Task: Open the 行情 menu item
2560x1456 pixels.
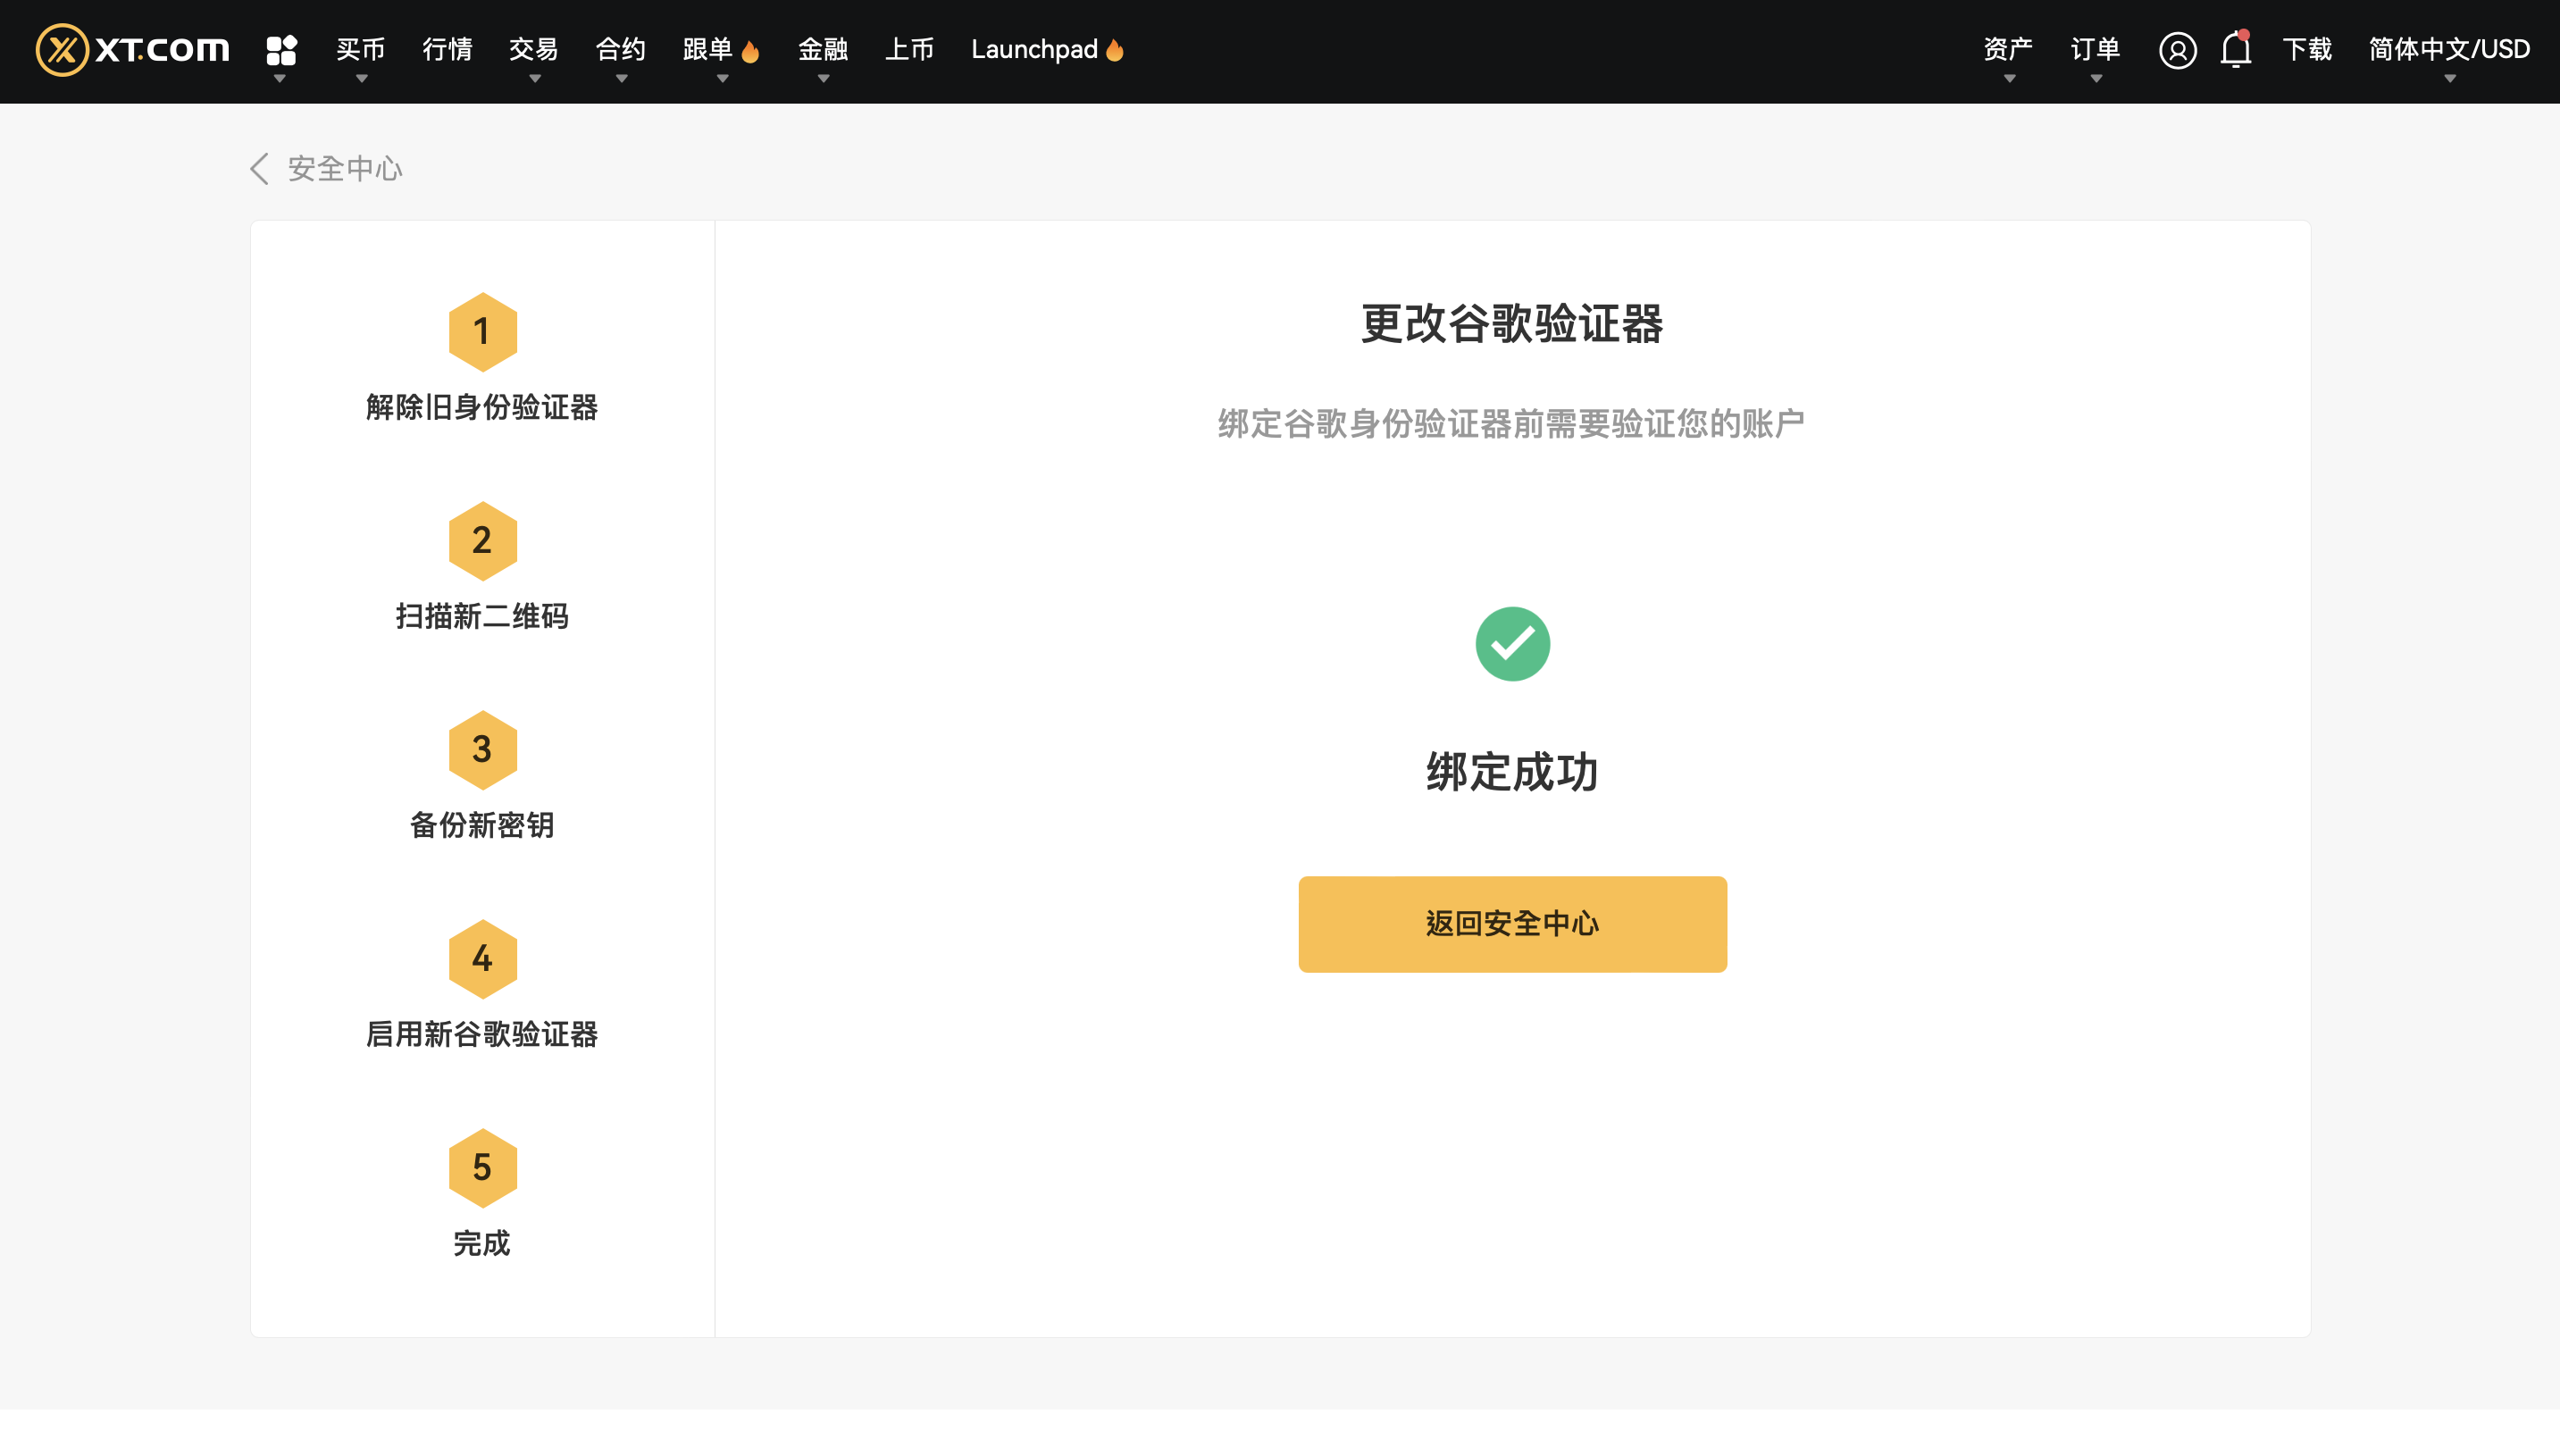Action: (447, 50)
